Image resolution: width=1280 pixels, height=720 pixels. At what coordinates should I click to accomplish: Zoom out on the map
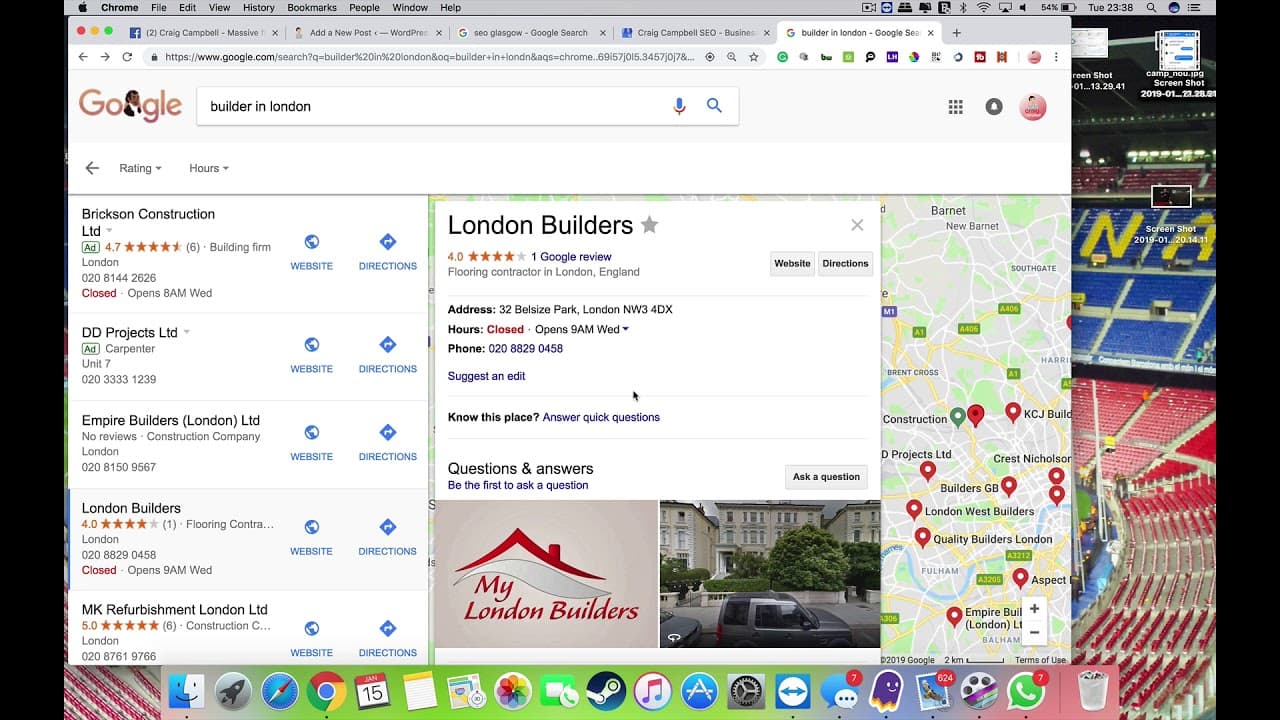point(1034,632)
